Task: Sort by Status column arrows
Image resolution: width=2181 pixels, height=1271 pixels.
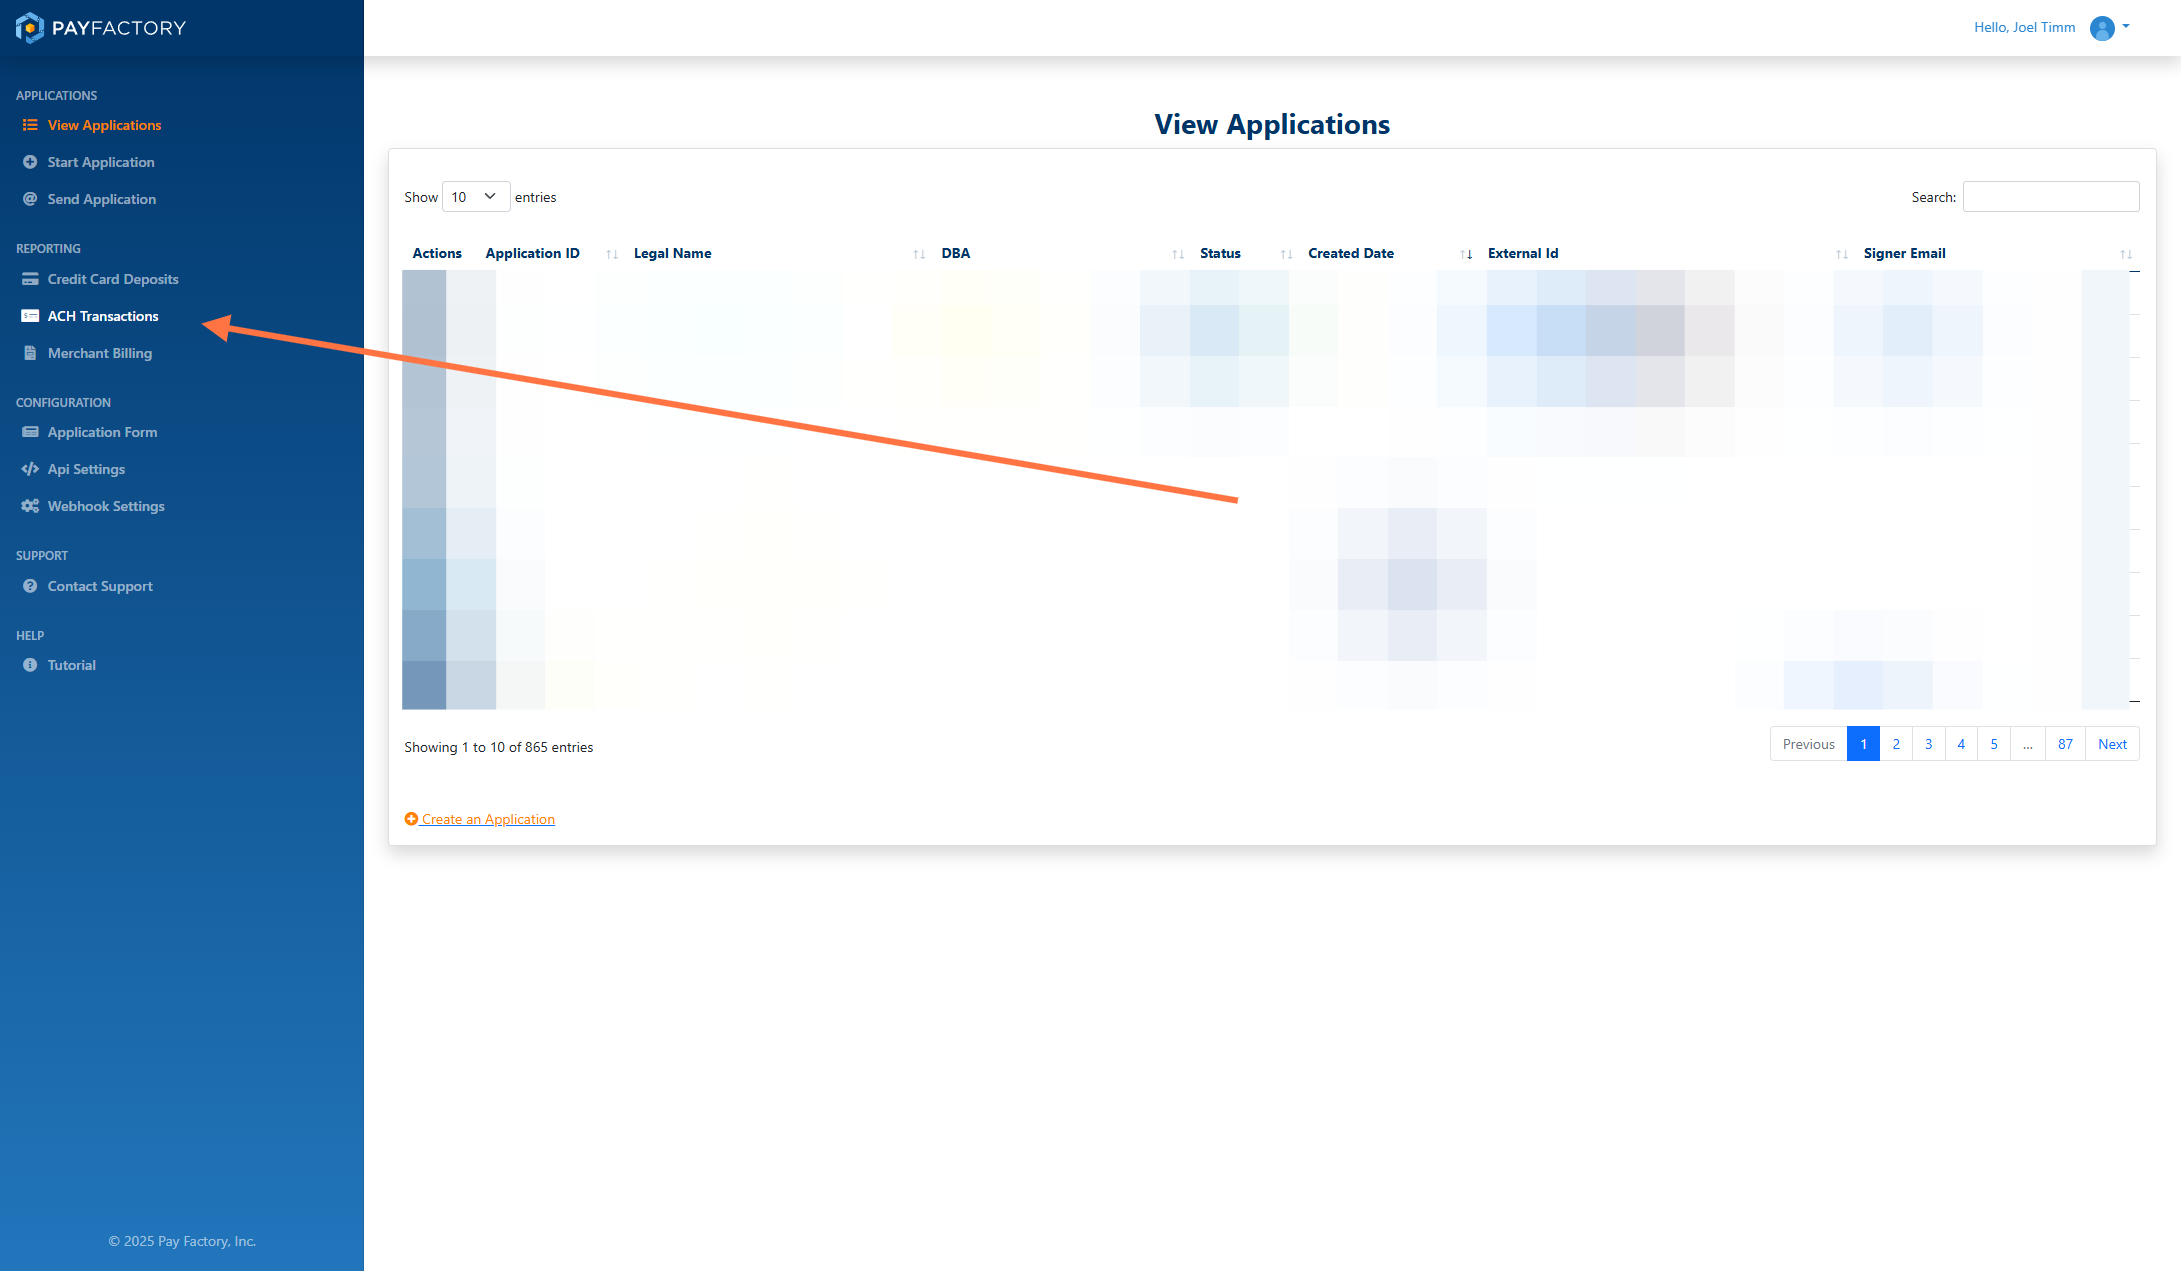Action: 1286,254
